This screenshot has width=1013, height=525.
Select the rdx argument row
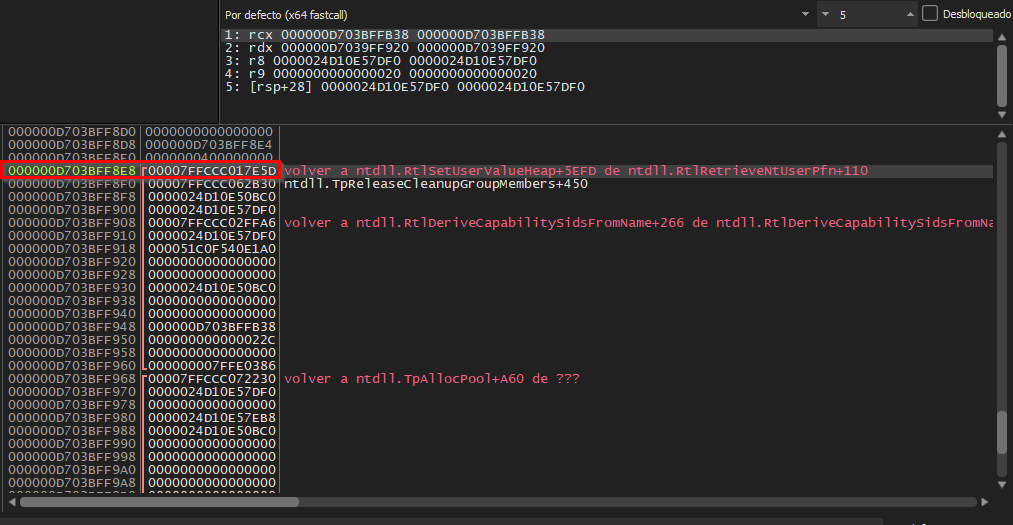coord(385,48)
